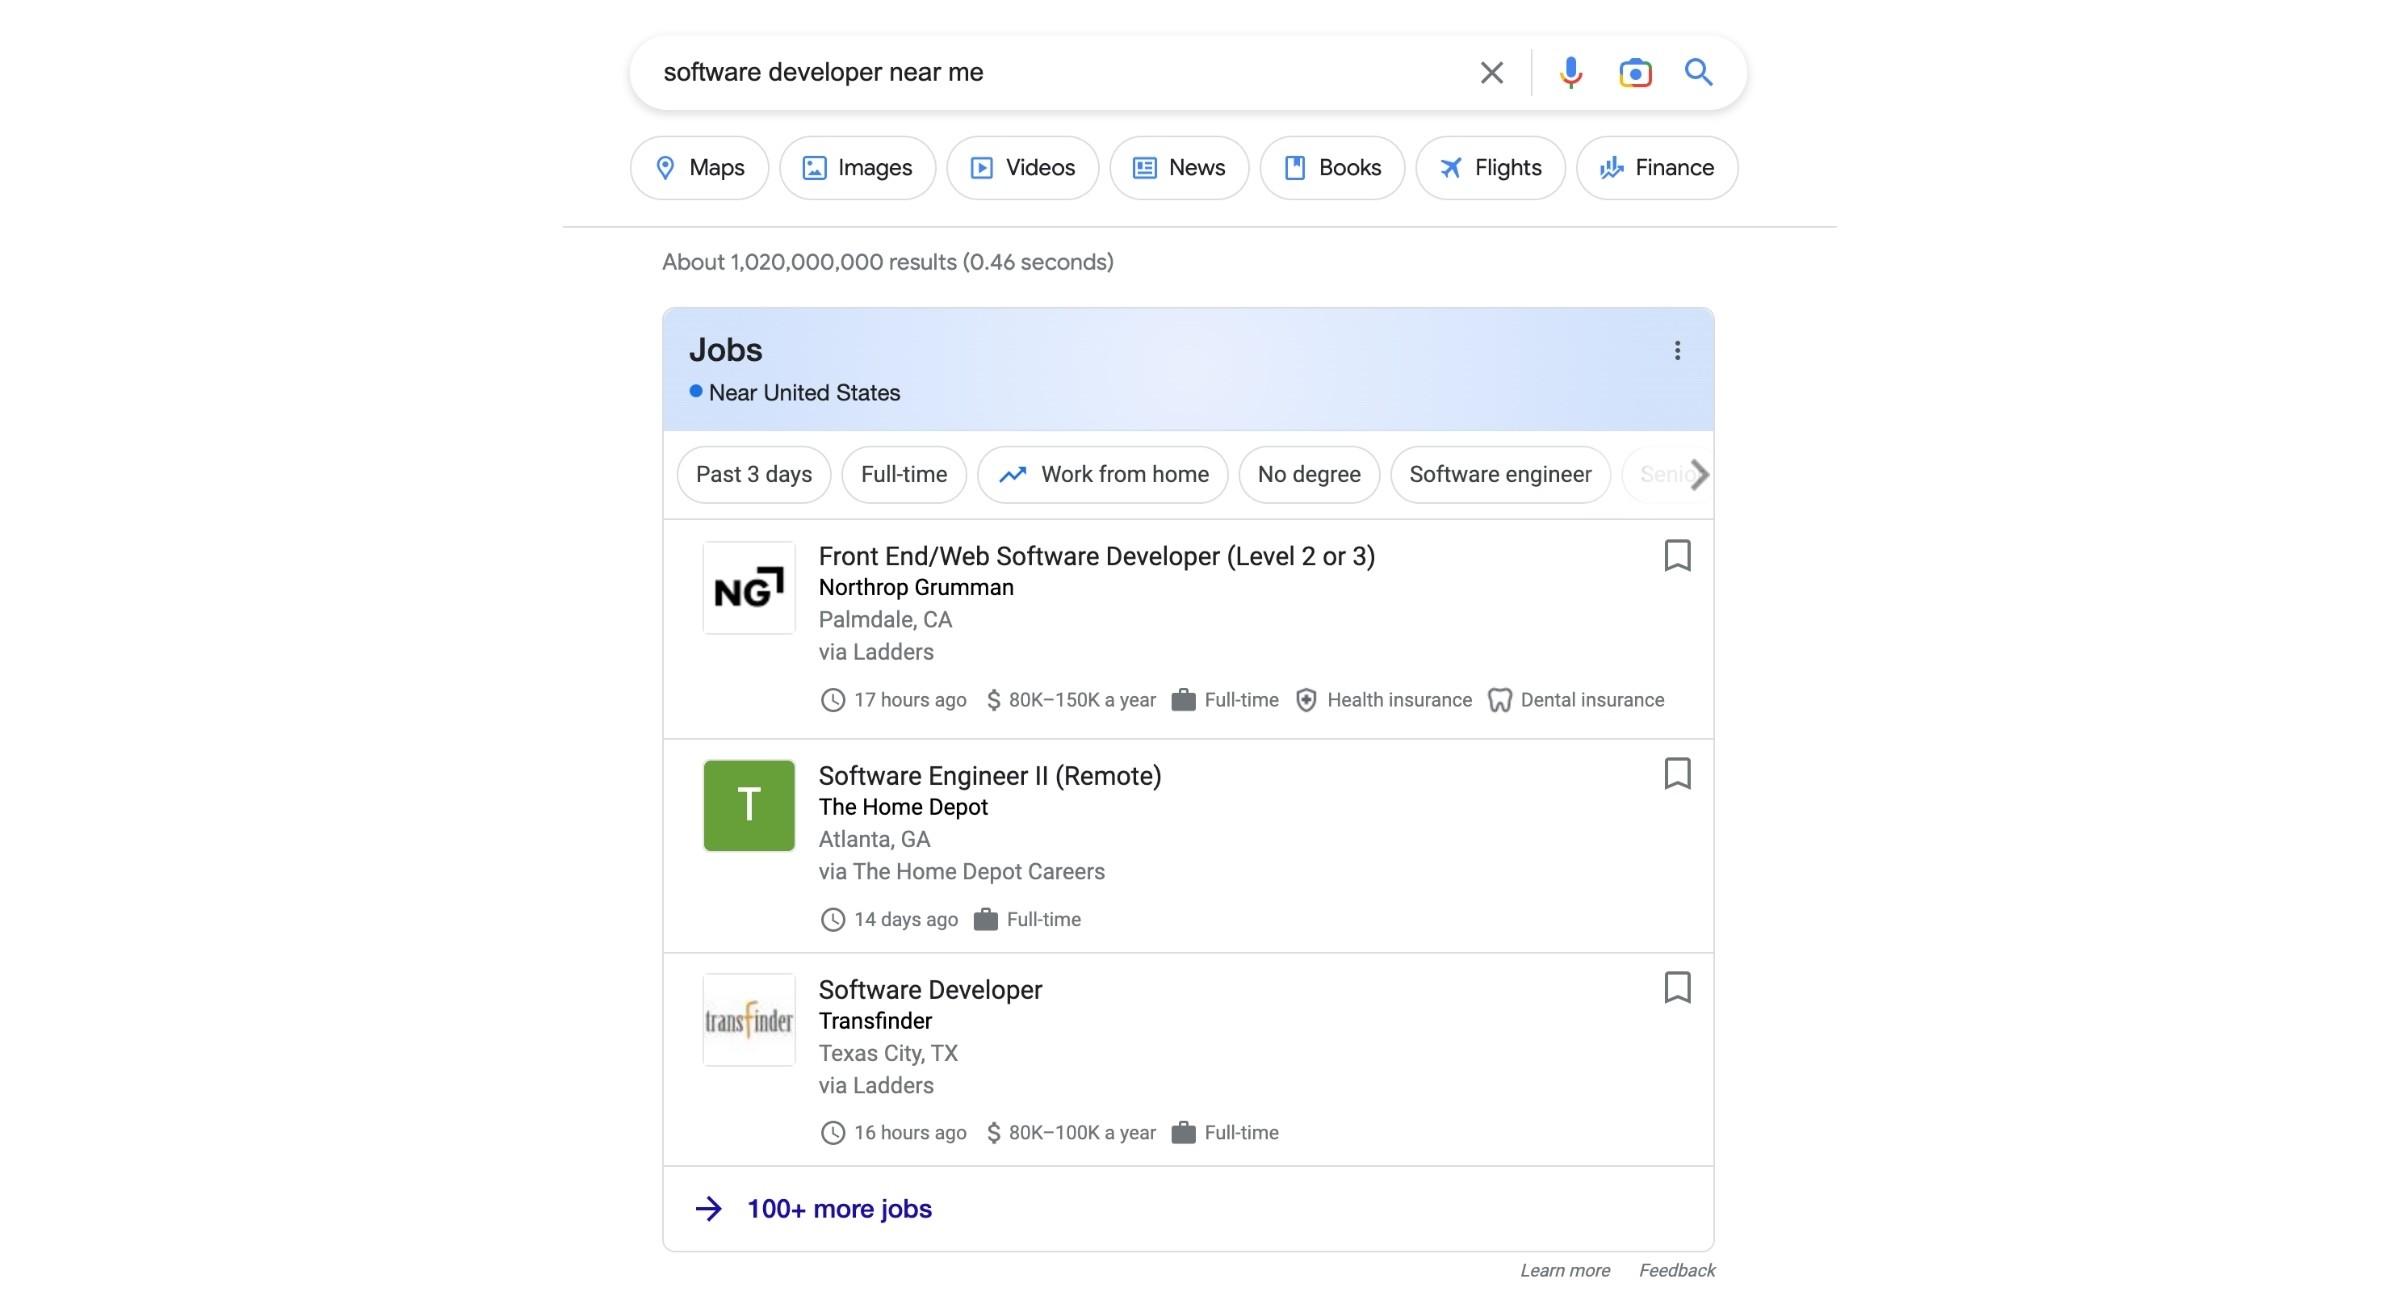Click The Home Depot green T logo
This screenshot has width=2400, height=1300.
(749, 806)
